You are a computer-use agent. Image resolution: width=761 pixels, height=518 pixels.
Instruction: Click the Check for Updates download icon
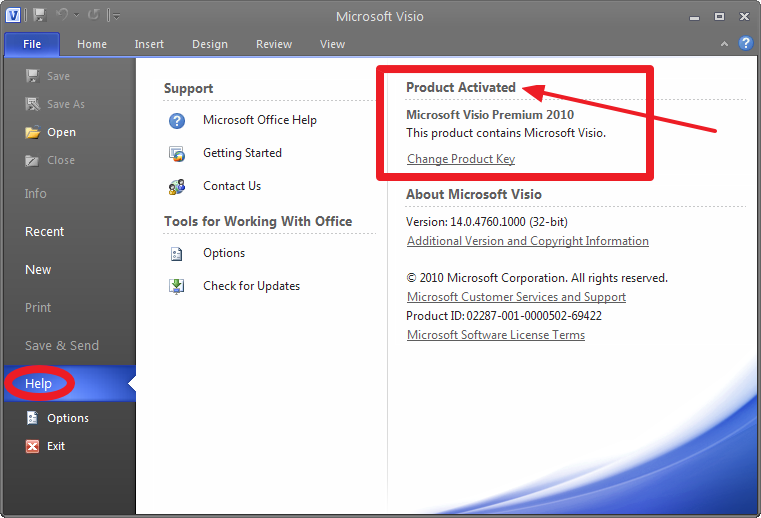tap(177, 286)
